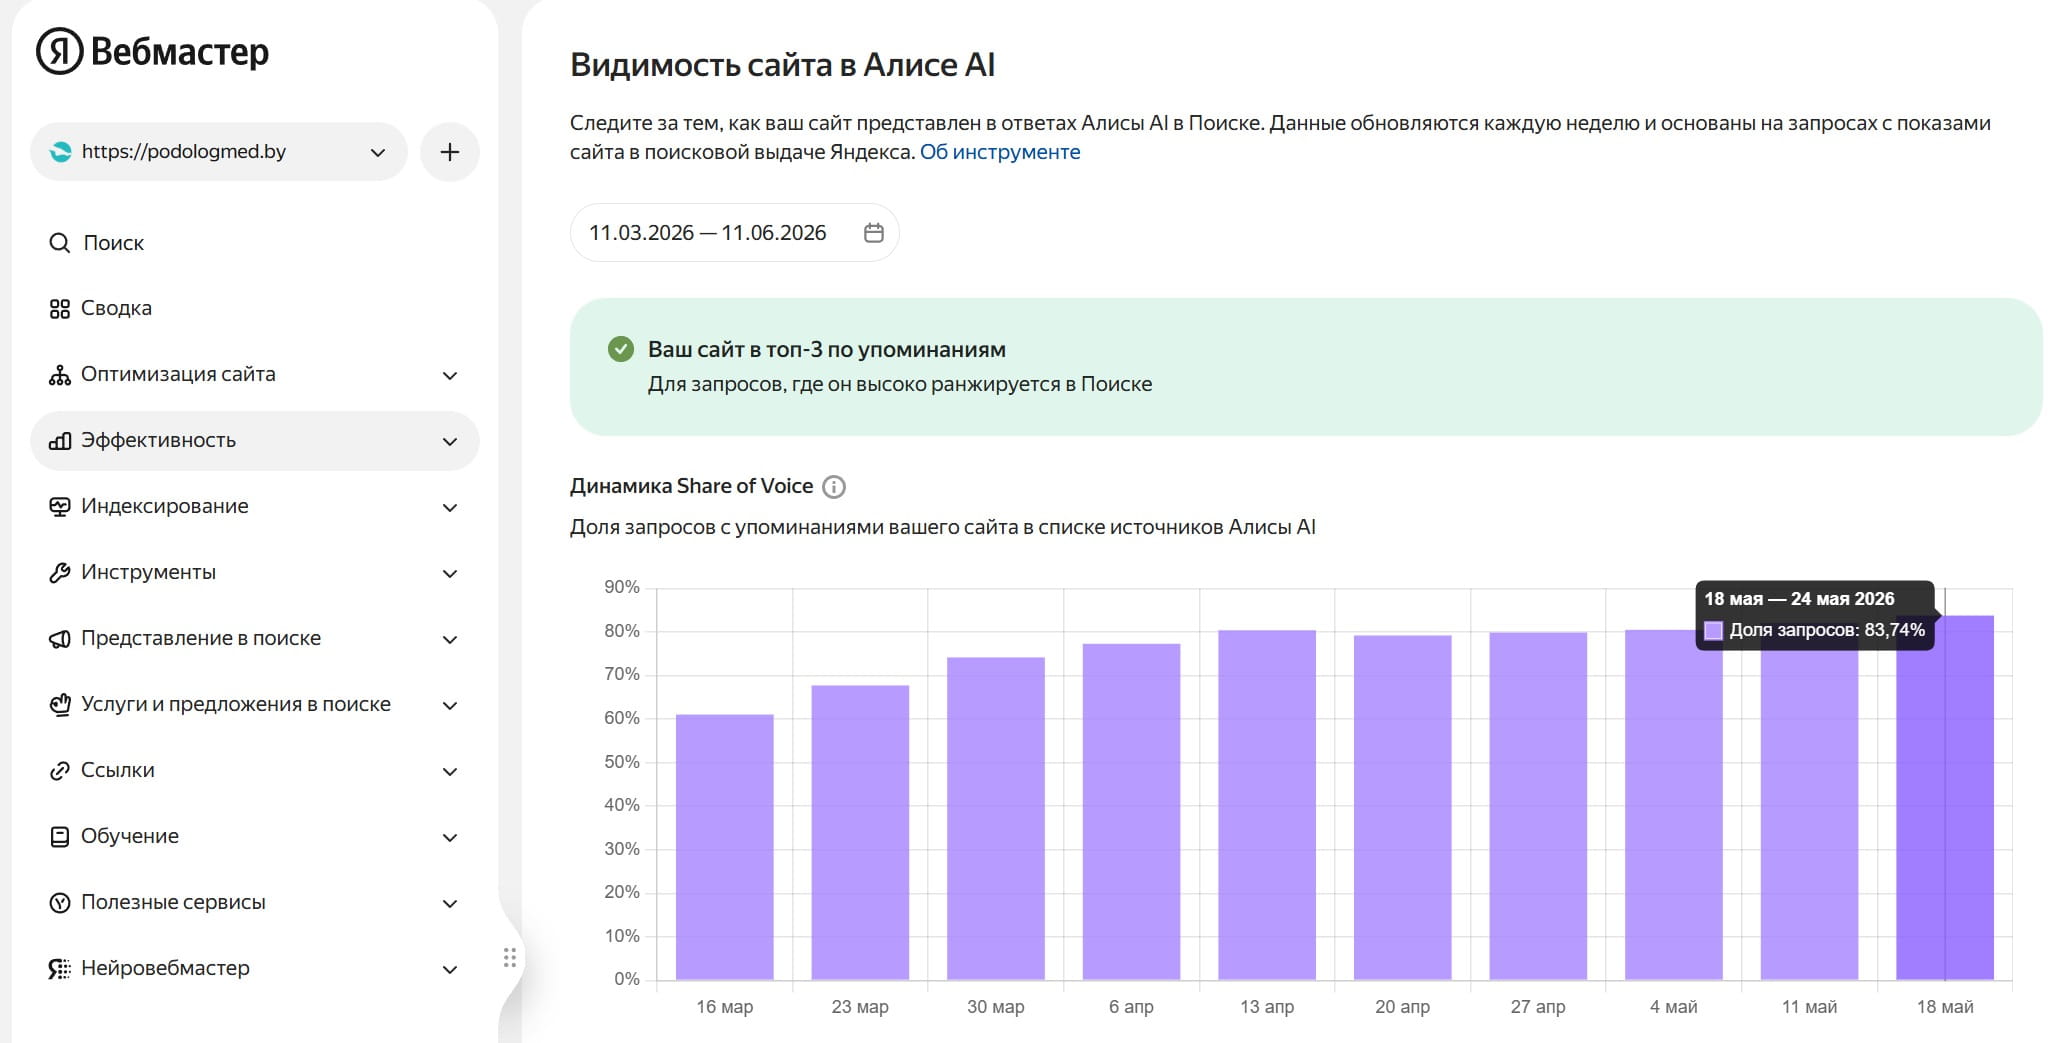
Task: Click the green checkmark status icon
Action: 621,349
